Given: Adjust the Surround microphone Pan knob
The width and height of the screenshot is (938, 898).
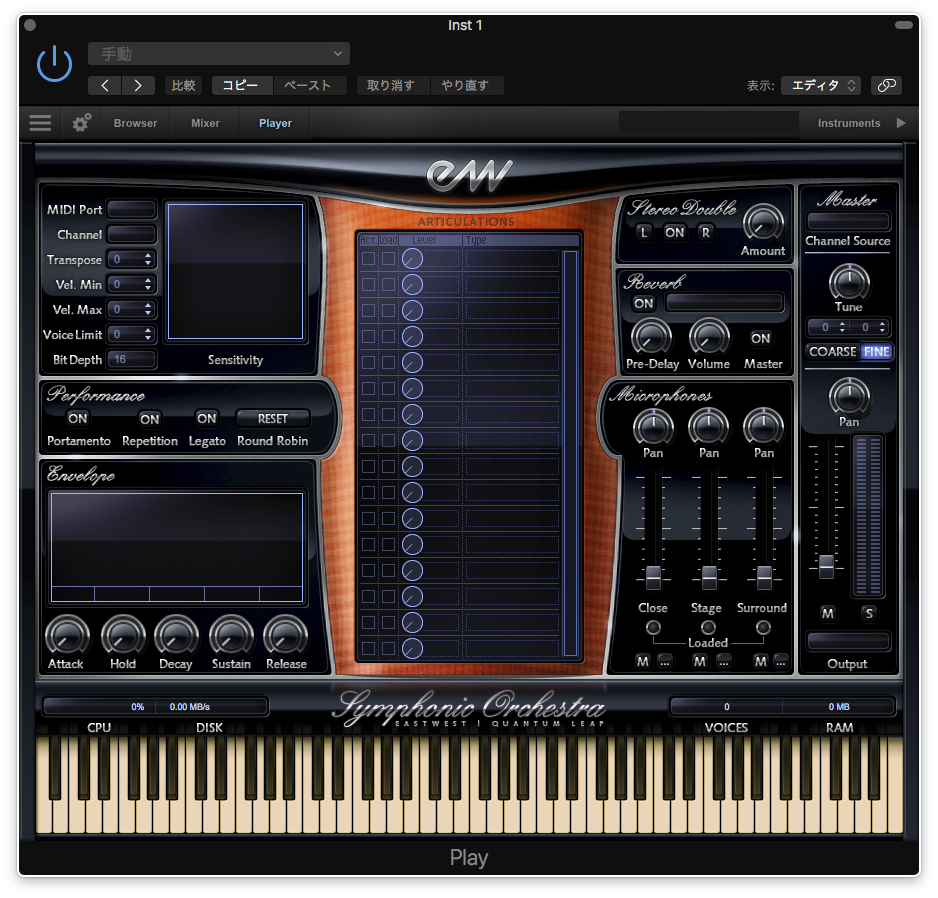Looking at the screenshot, I should click(763, 427).
